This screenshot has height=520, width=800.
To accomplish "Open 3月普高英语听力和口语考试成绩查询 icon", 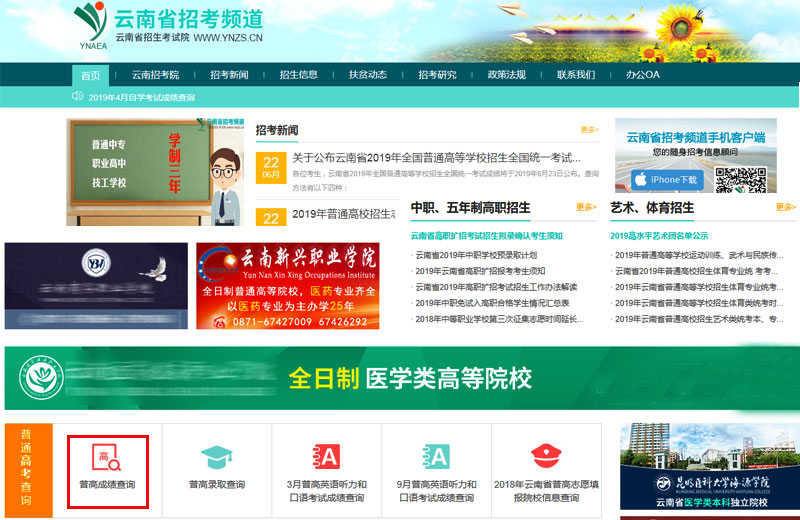I will coord(327,458).
